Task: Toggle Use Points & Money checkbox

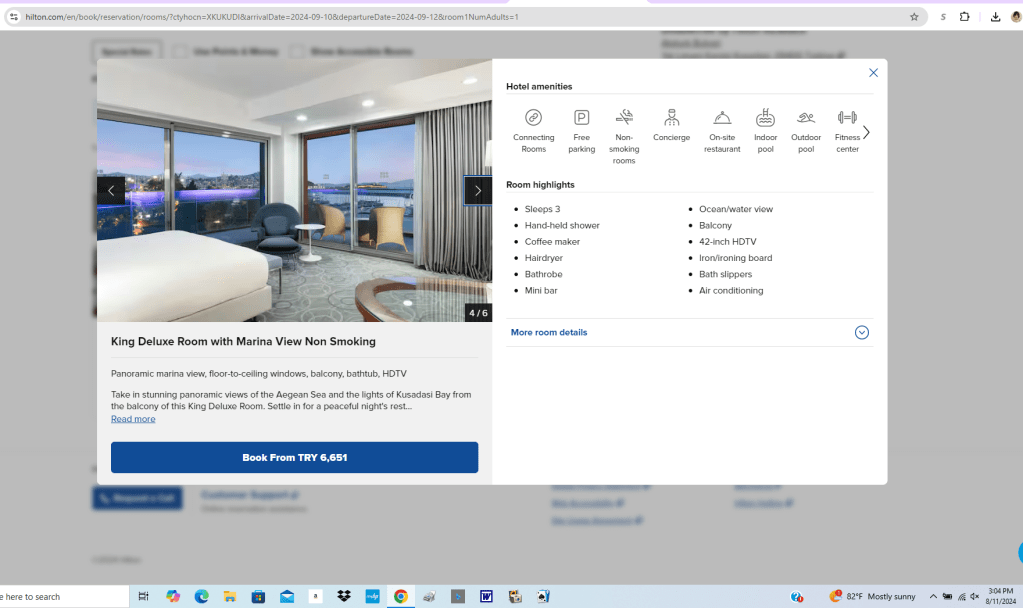Action: click(x=180, y=51)
